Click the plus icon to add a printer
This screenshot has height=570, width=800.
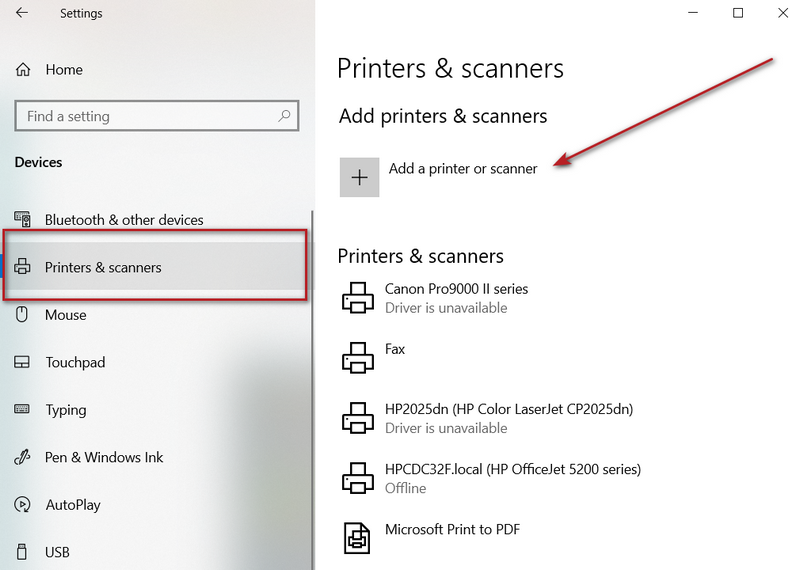(359, 177)
